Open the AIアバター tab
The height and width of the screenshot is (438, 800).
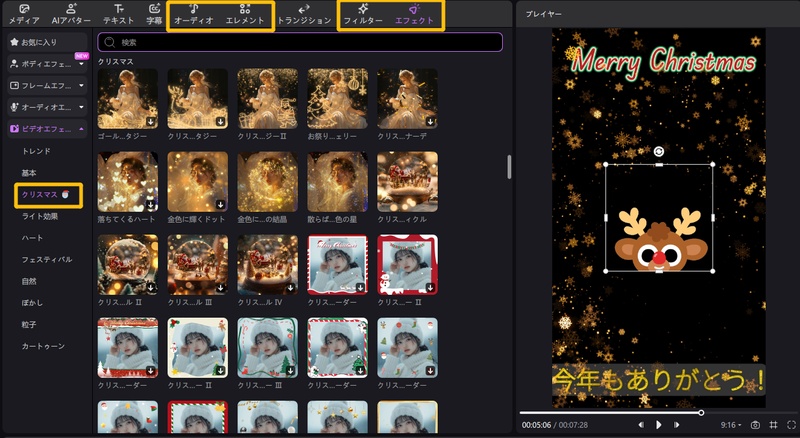pyautogui.click(x=71, y=14)
